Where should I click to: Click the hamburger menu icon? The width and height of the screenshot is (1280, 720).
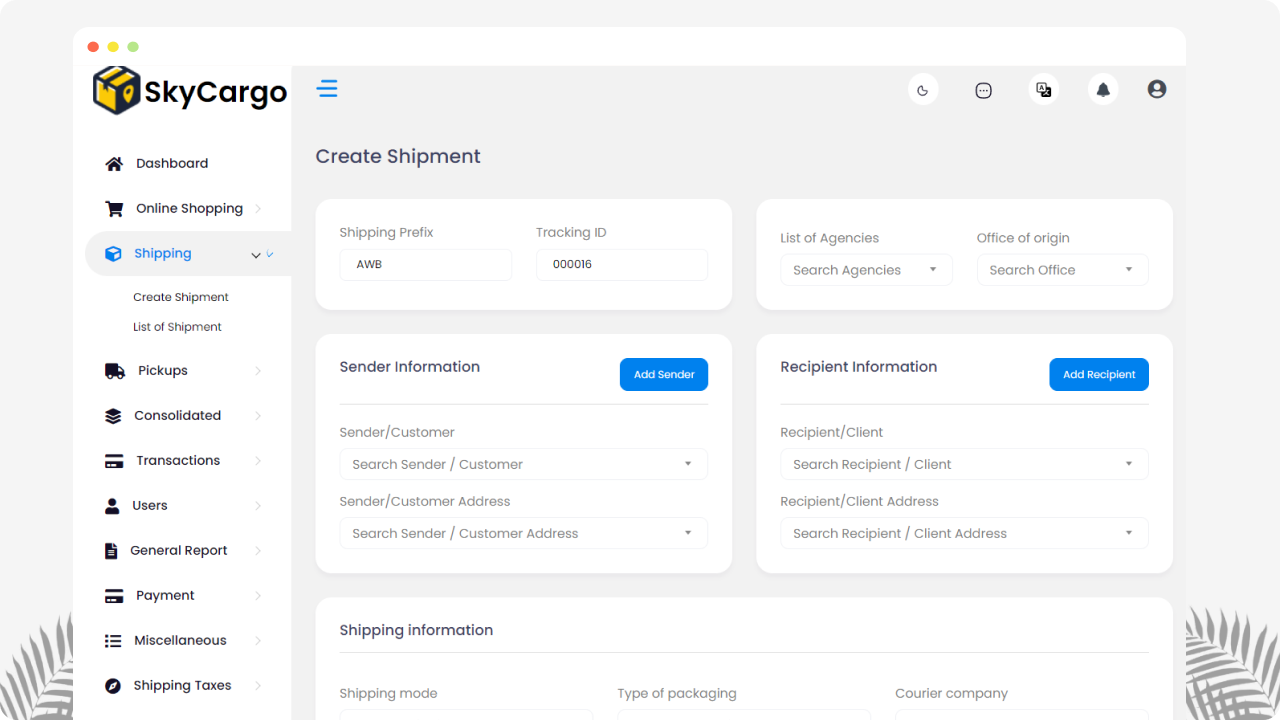click(327, 89)
